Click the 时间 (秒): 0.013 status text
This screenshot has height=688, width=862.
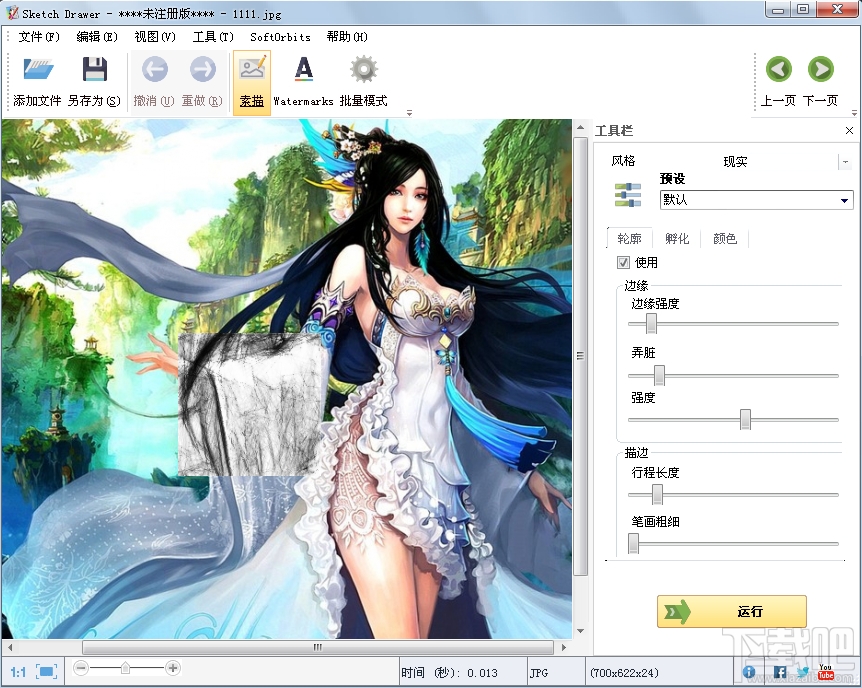449,673
